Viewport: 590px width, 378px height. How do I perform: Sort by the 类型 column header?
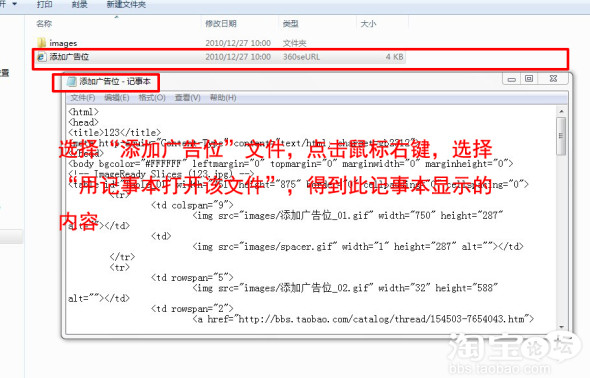(x=290, y=24)
